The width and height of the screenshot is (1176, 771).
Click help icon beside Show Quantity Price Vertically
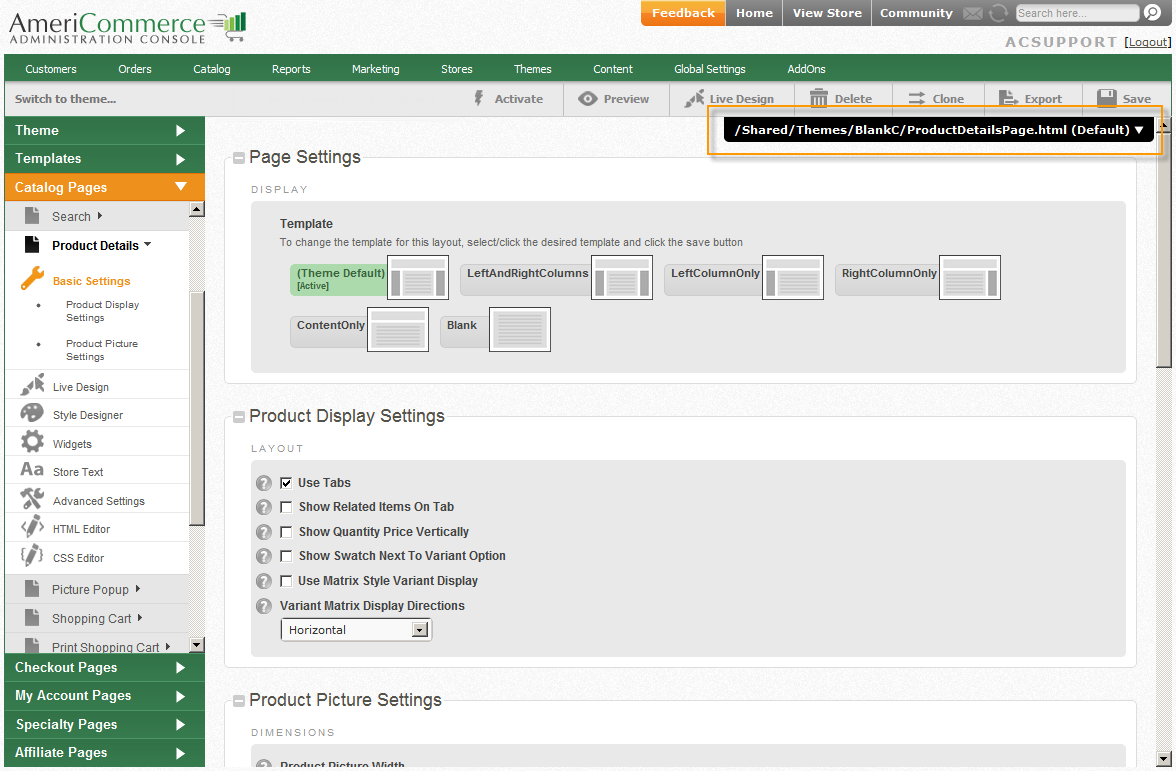pyautogui.click(x=264, y=532)
